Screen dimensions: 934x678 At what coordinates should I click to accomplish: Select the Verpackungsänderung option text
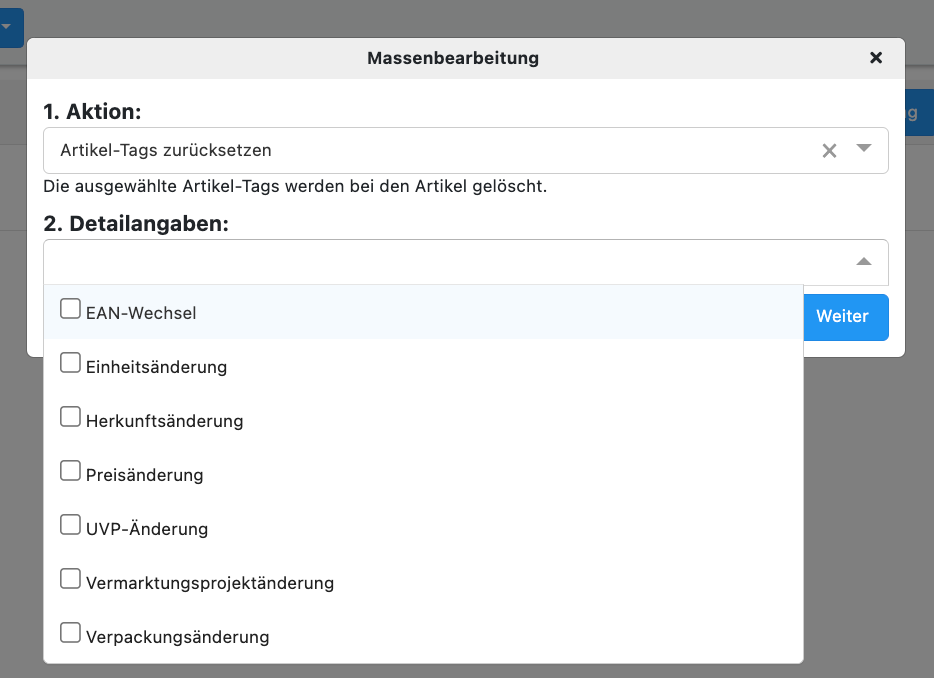178,637
